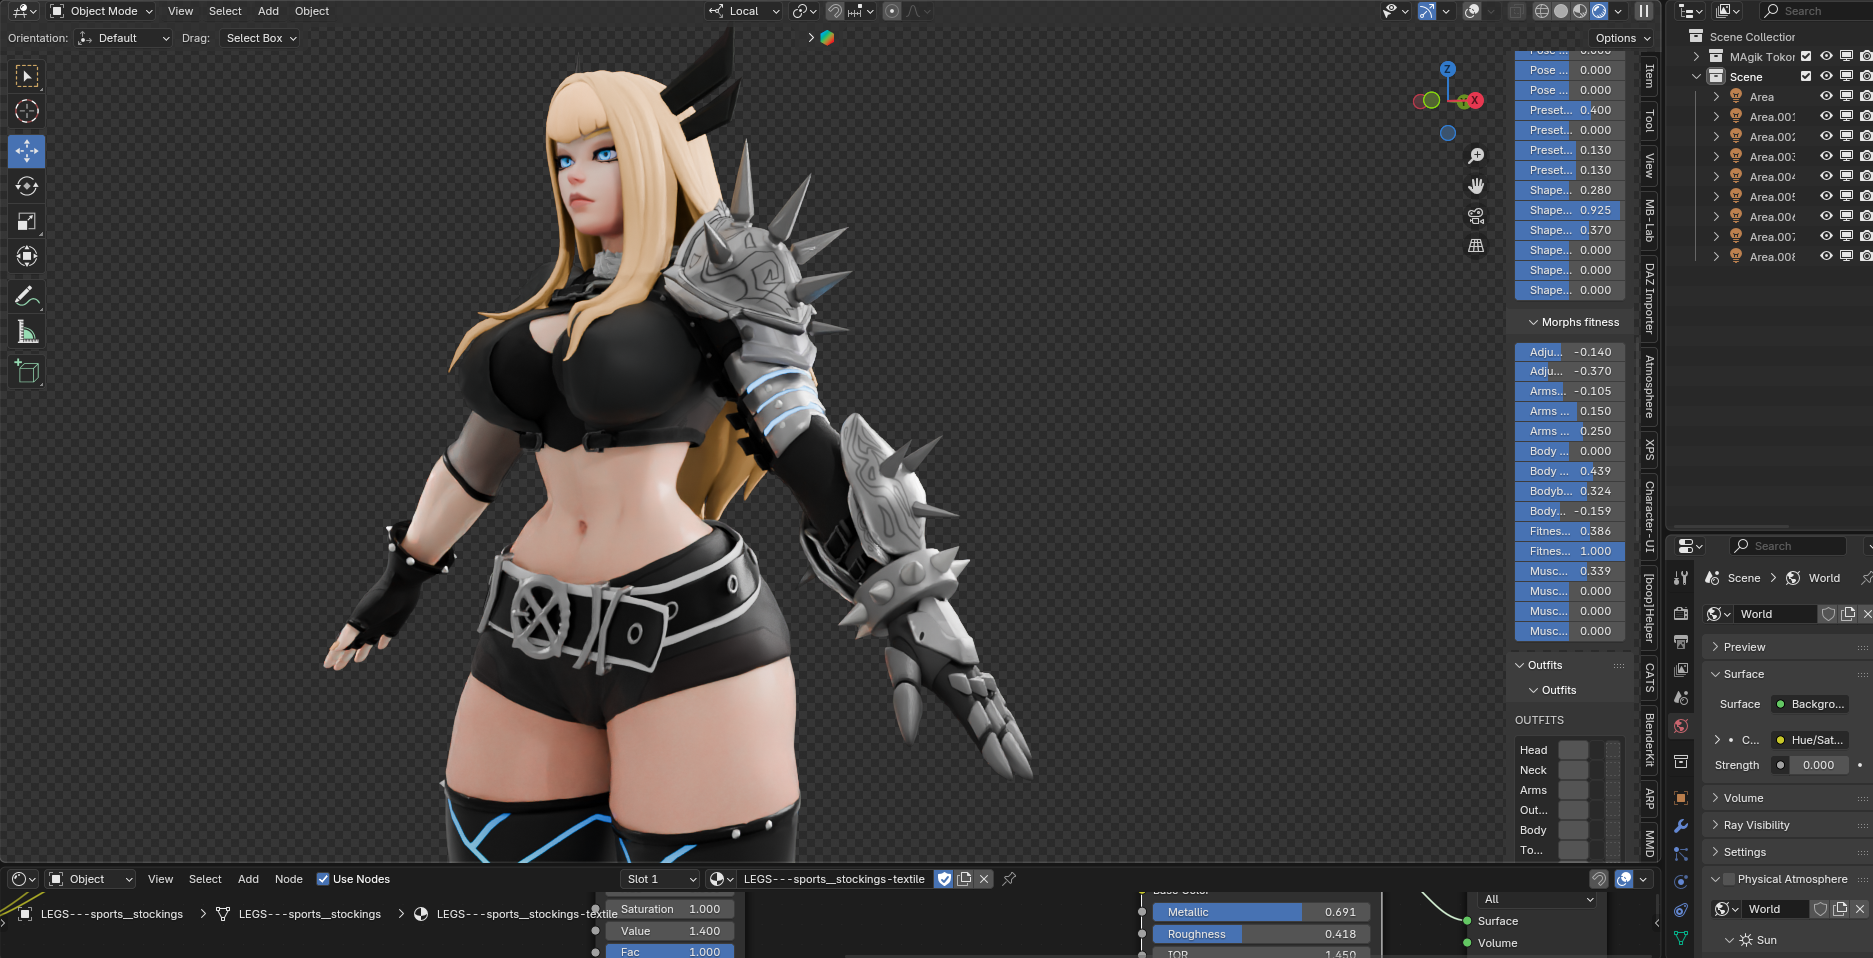The height and width of the screenshot is (958, 1873).
Task: Choose the Move tool
Action: (27, 151)
